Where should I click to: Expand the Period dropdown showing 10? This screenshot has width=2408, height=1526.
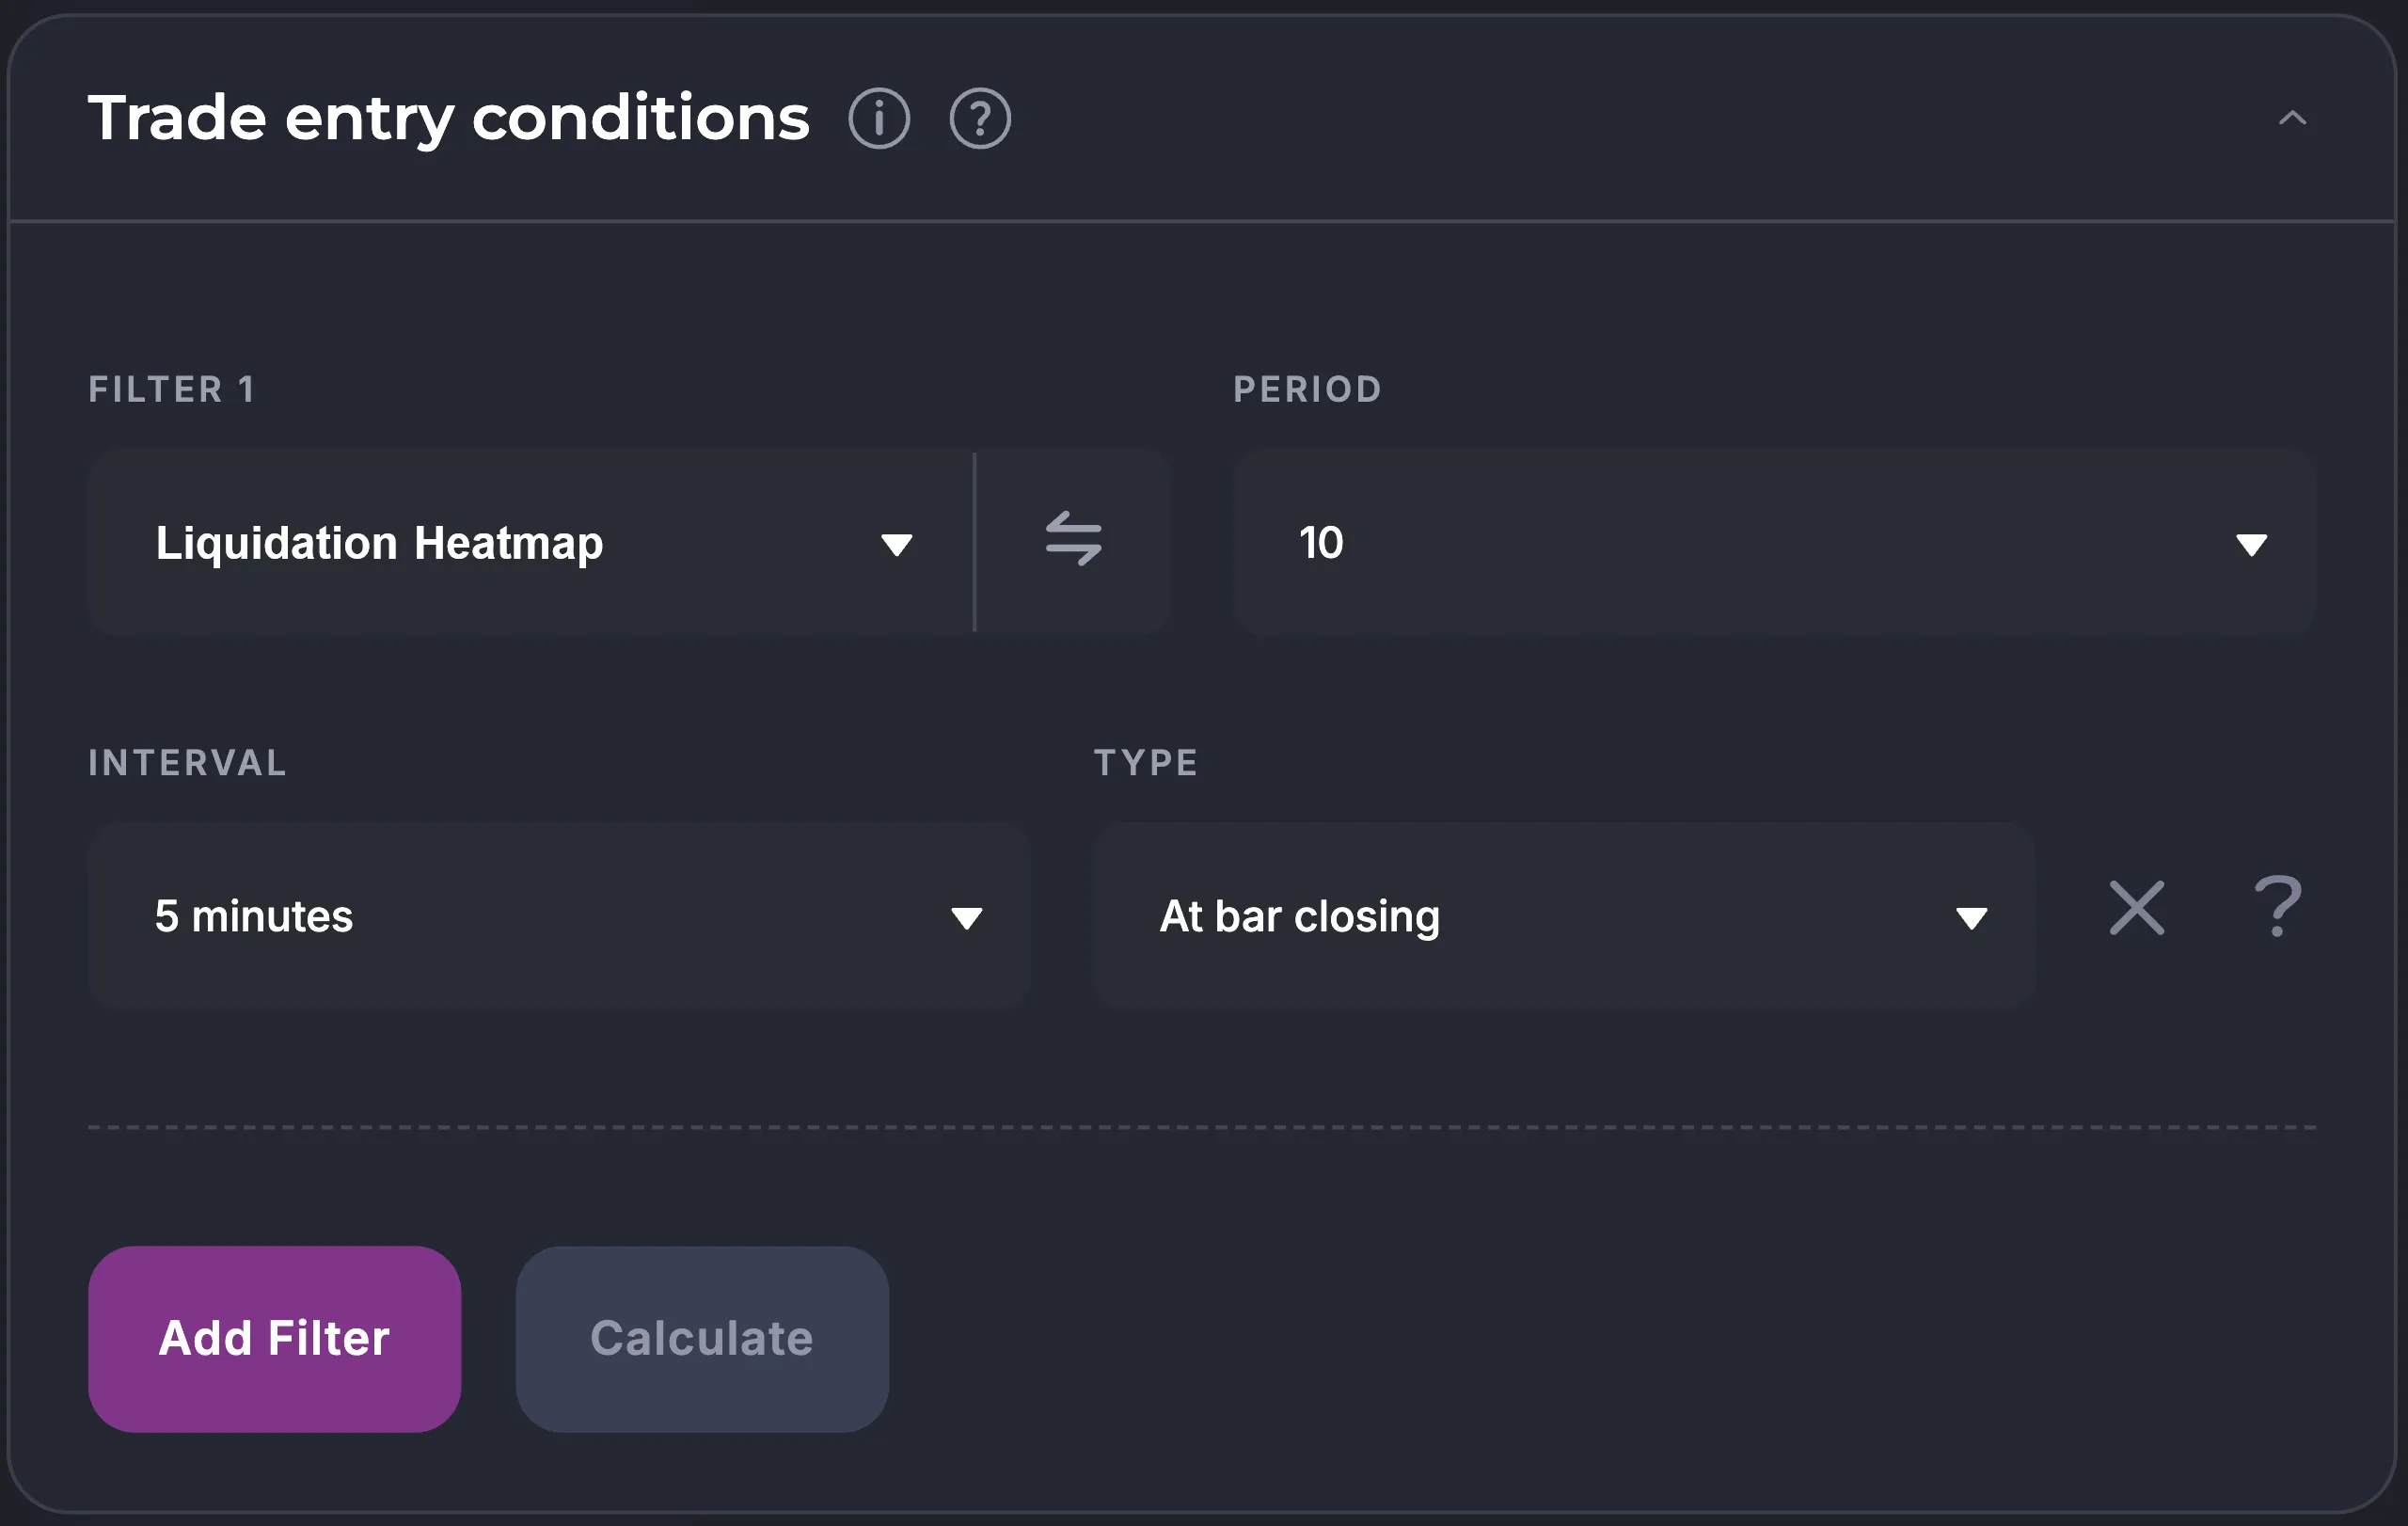point(1773,543)
